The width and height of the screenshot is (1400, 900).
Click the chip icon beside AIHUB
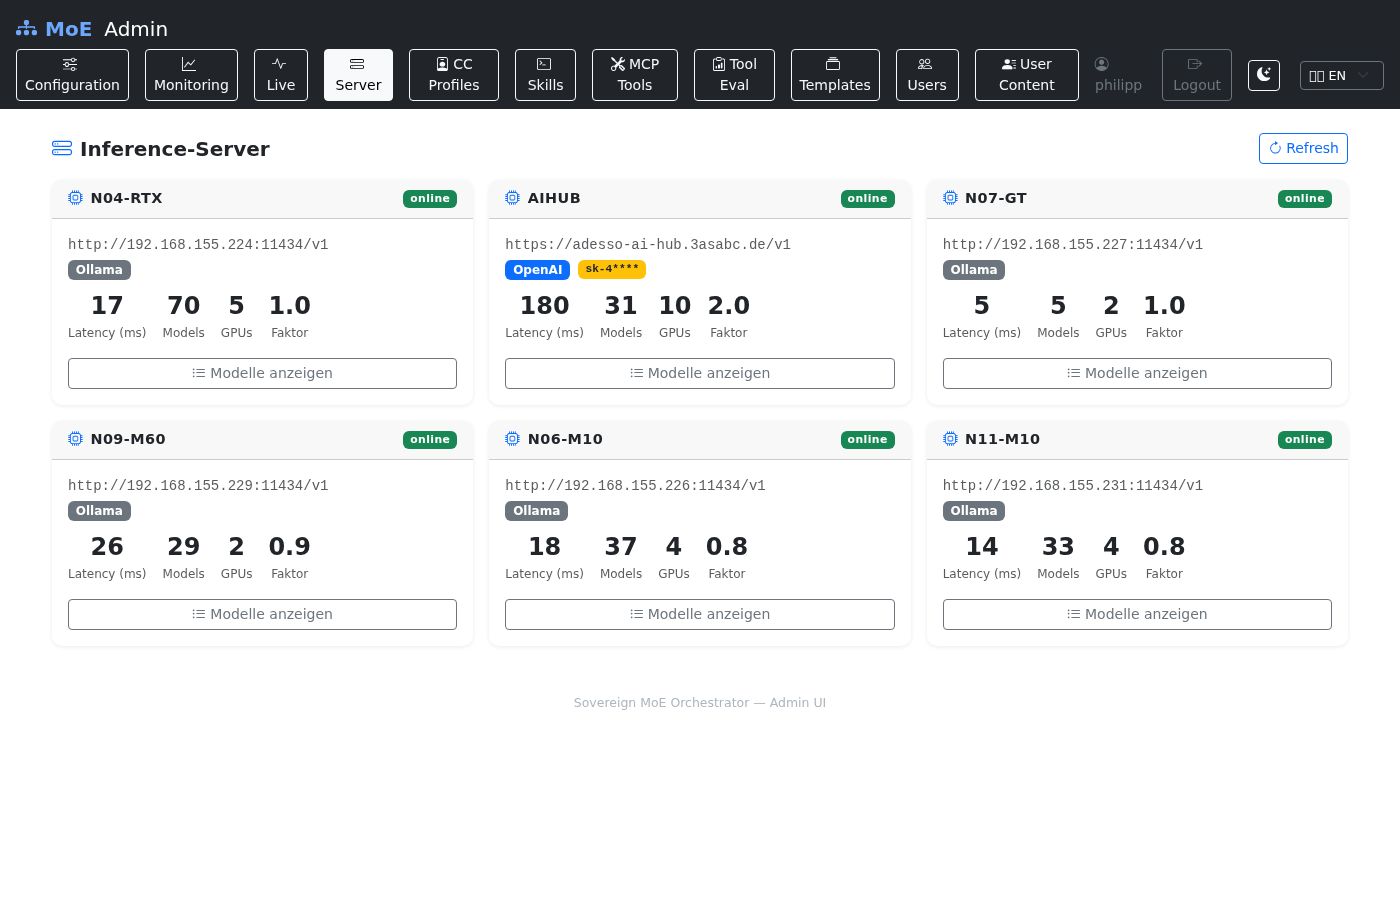[512, 198]
